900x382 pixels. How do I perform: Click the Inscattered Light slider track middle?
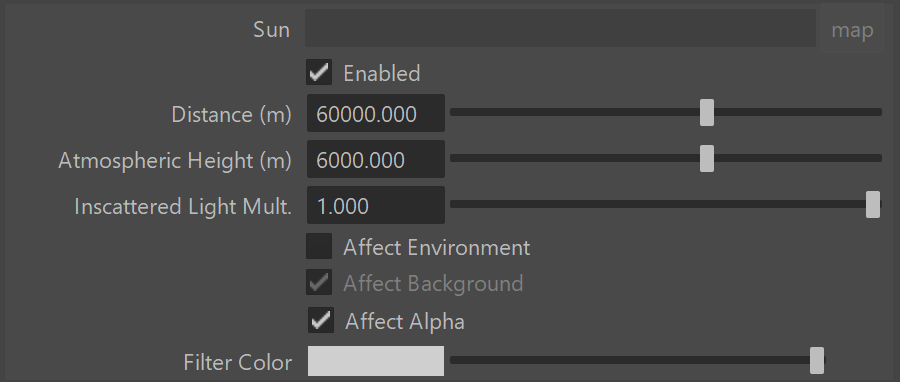coord(658,204)
